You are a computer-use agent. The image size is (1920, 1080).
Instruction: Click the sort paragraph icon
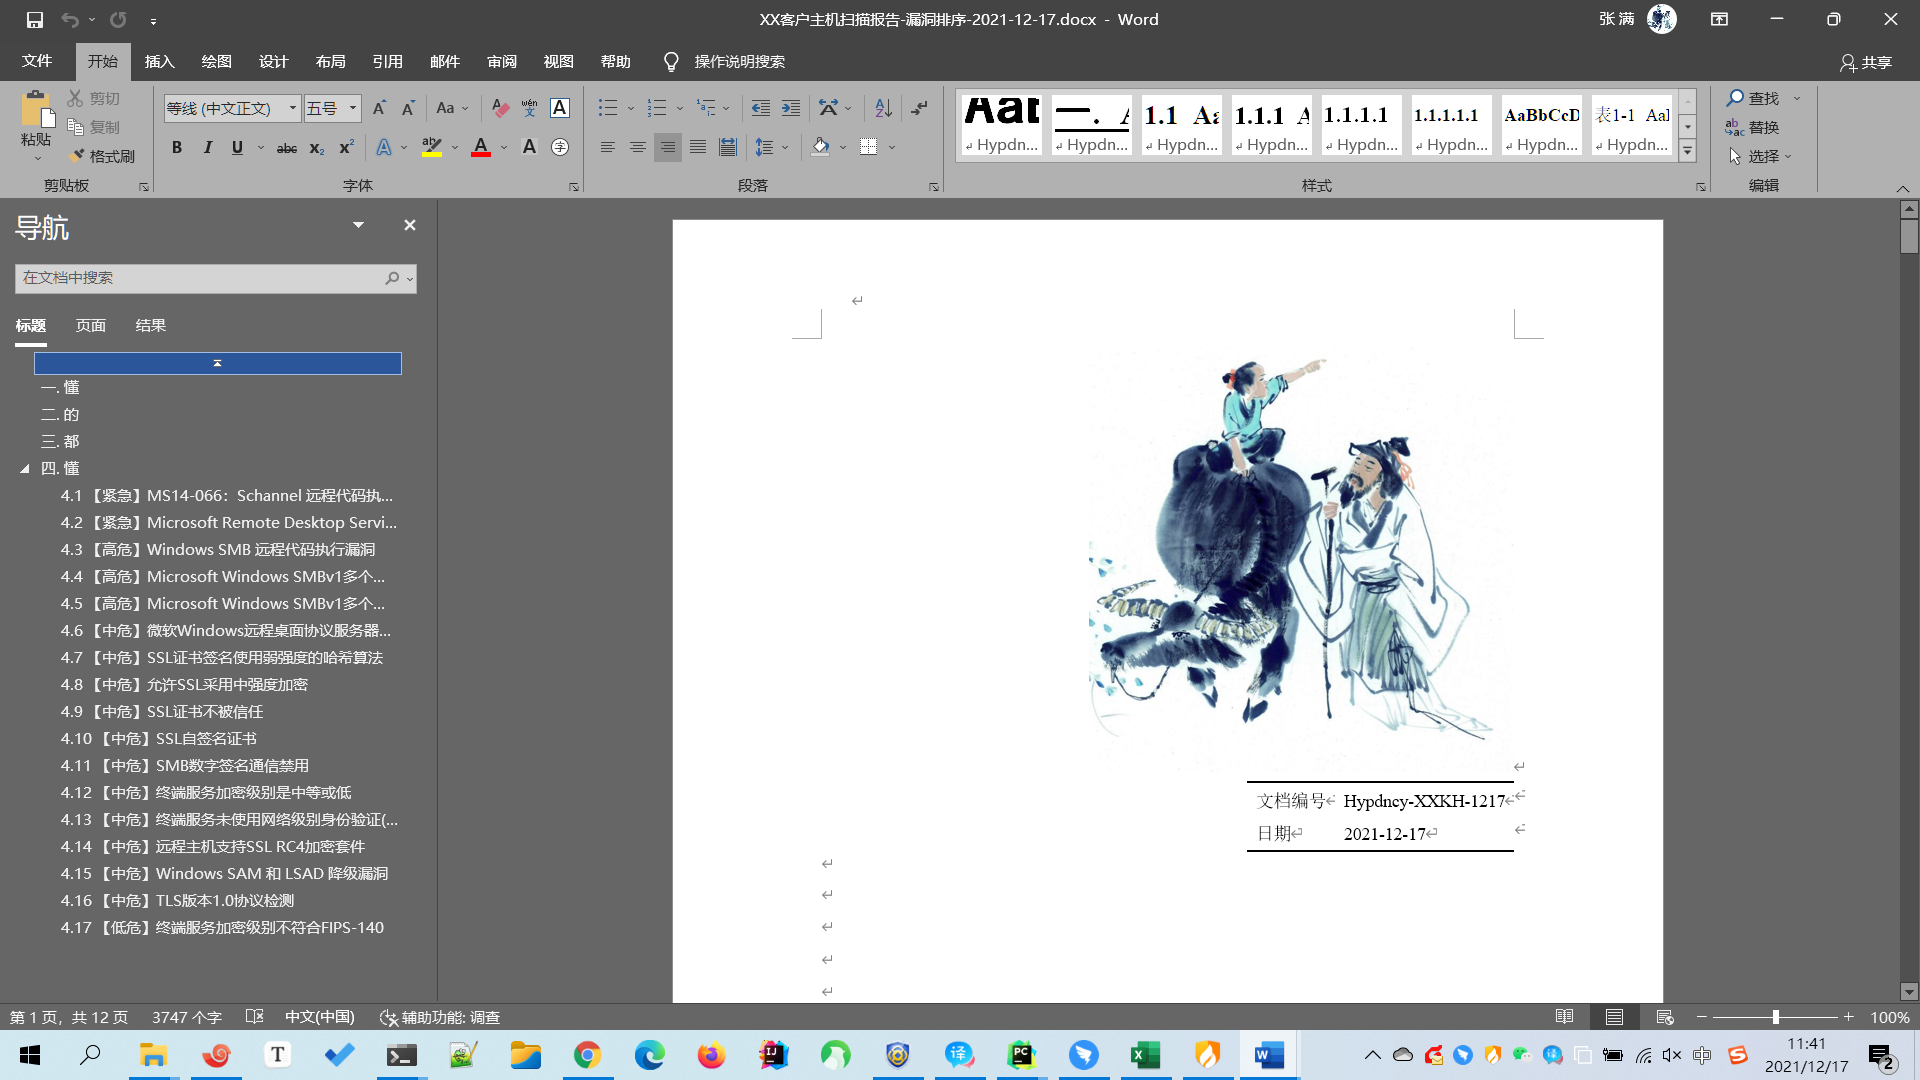[x=883, y=108]
